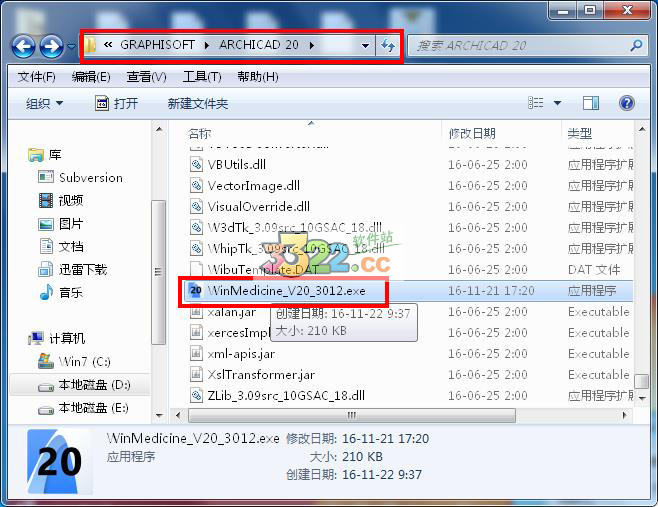Select 本地磁盘 (D:) drive
Image resolution: width=658 pixels, height=507 pixels.
click(x=84, y=385)
